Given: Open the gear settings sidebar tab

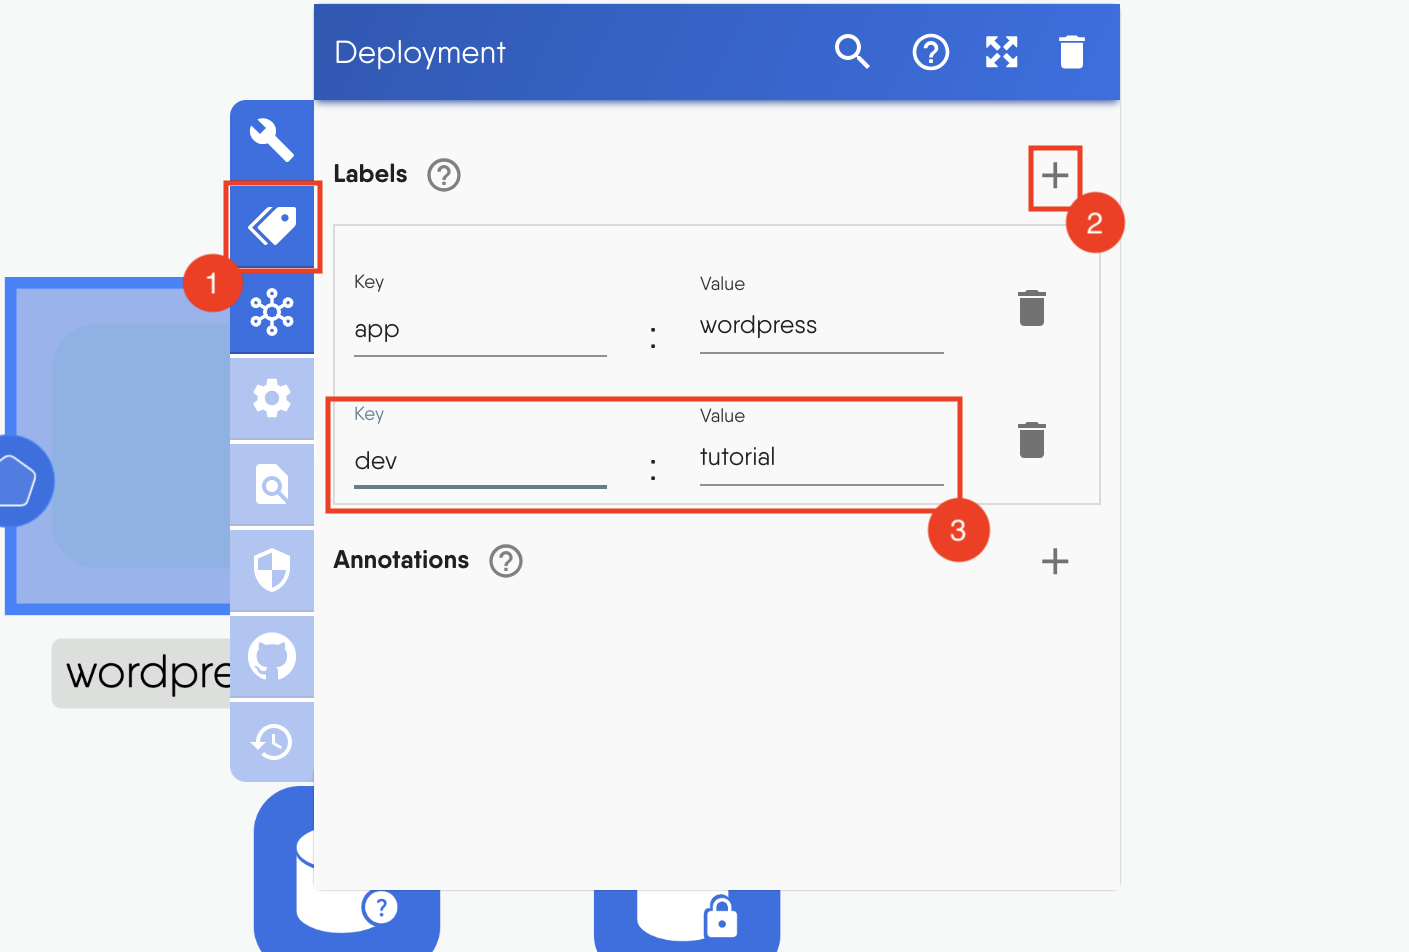Looking at the screenshot, I should [272, 399].
